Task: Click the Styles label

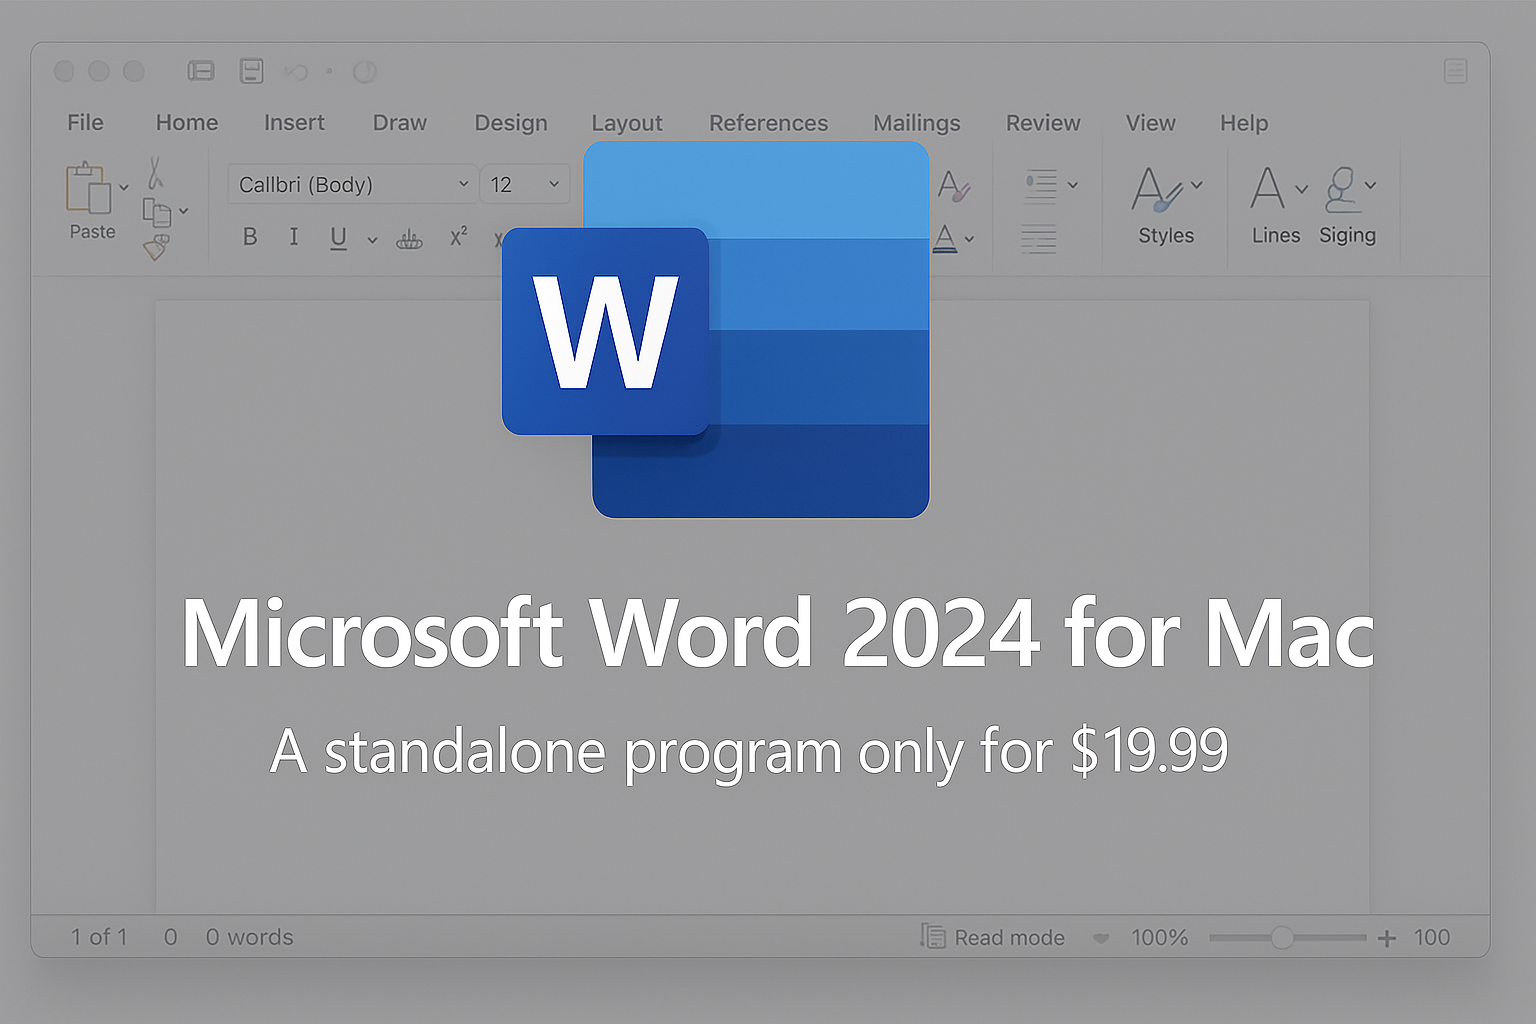Action: coord(1166,235)
